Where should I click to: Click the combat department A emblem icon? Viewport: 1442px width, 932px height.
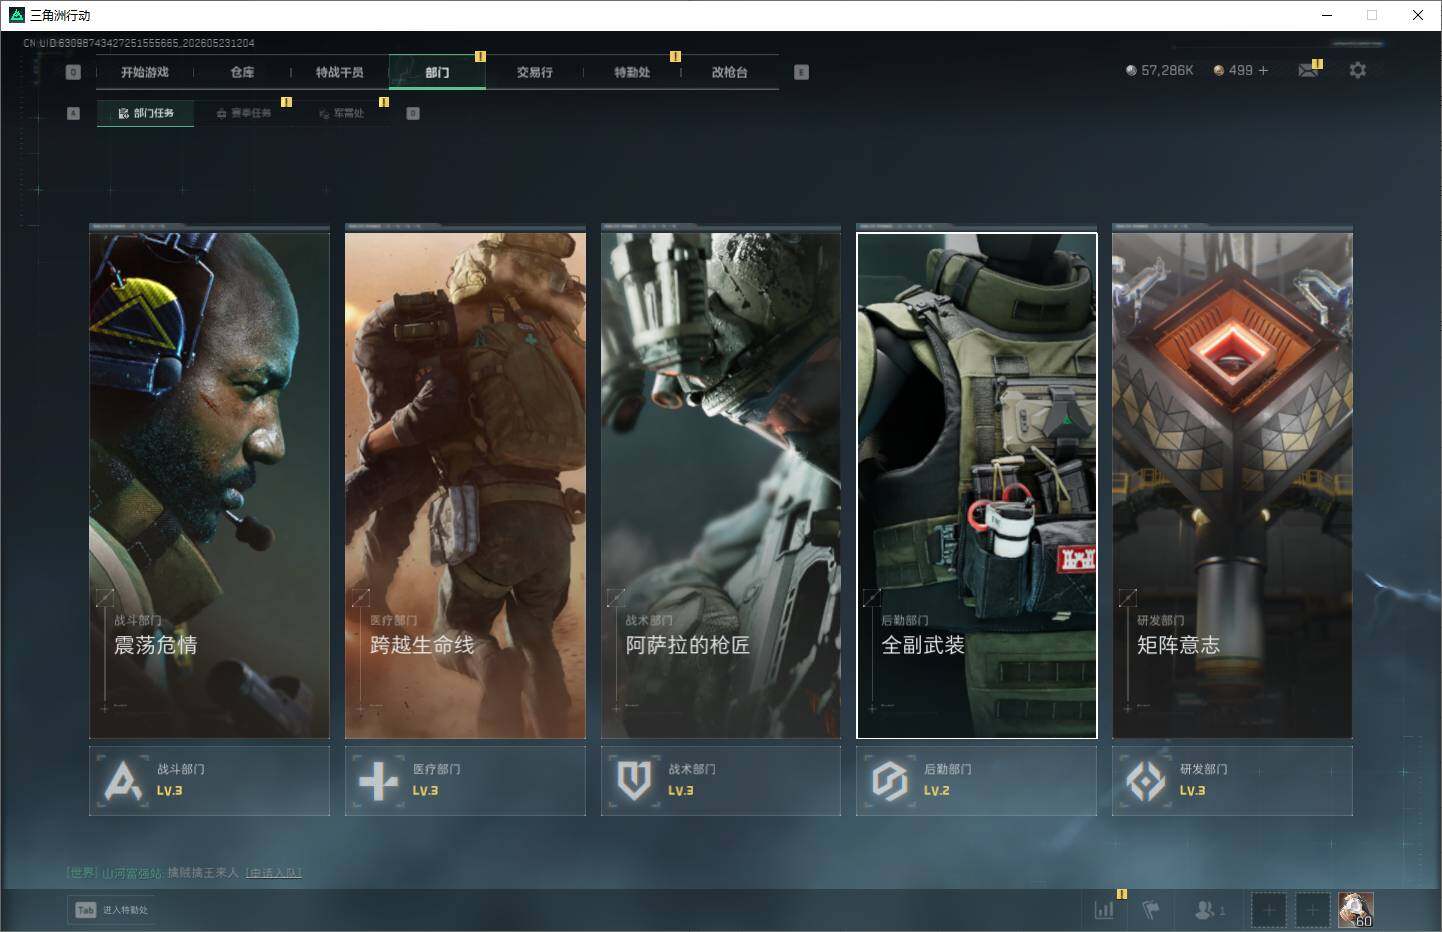point(123,780)
